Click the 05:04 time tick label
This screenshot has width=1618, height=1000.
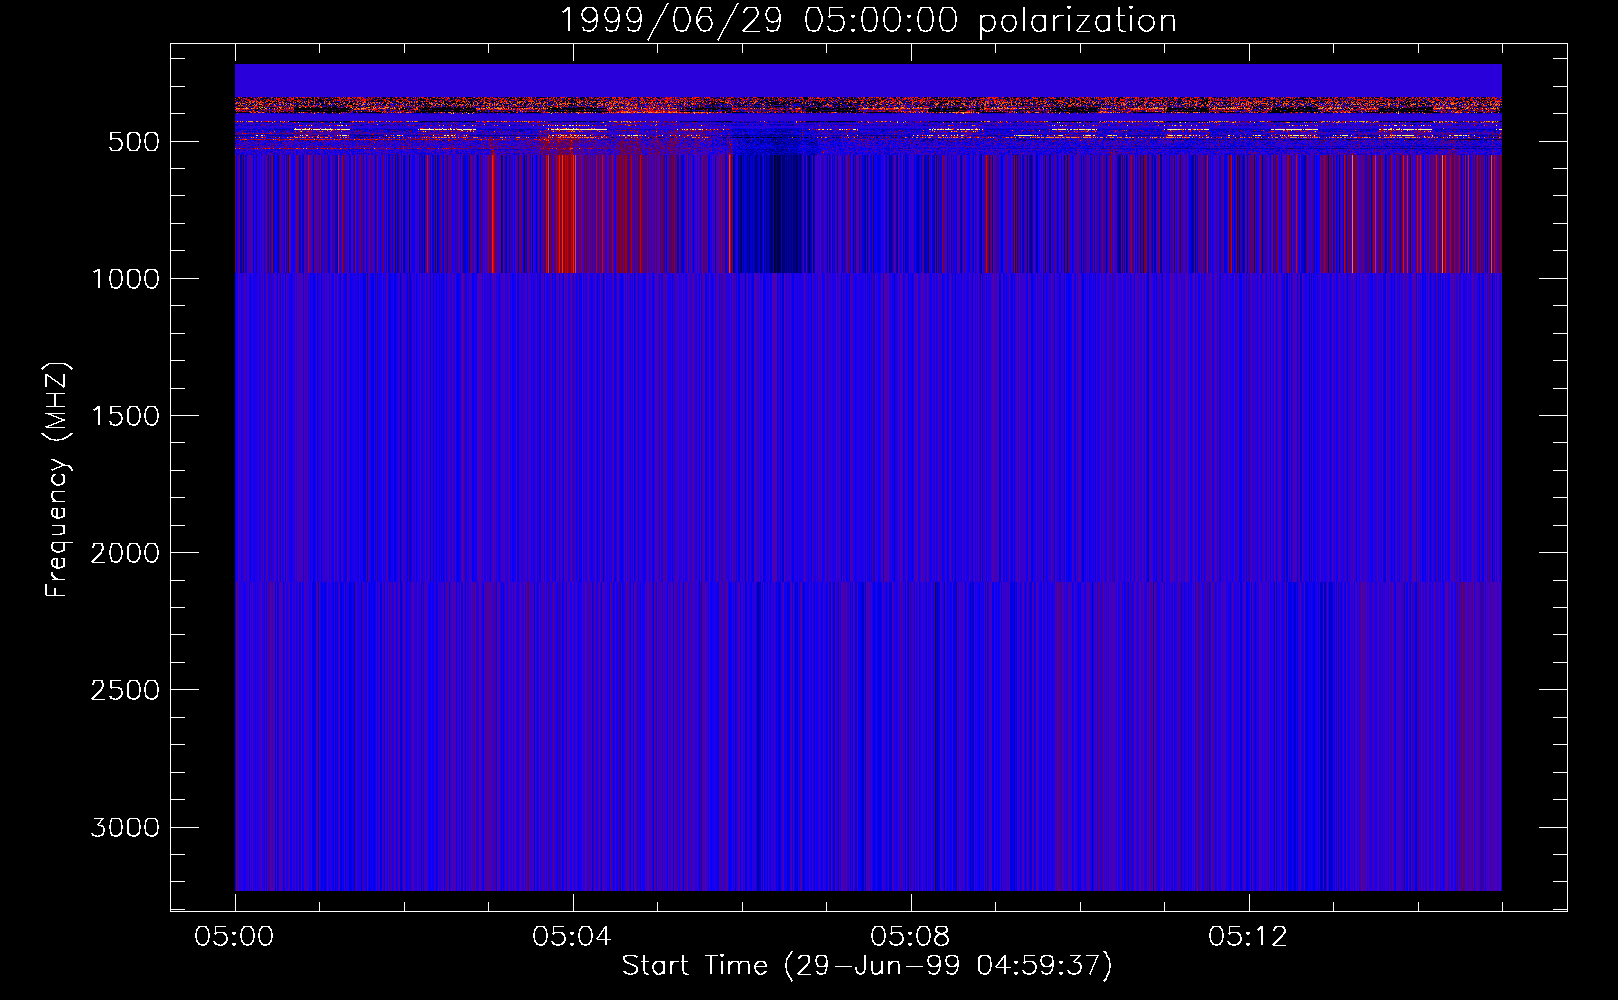[572, 937]
